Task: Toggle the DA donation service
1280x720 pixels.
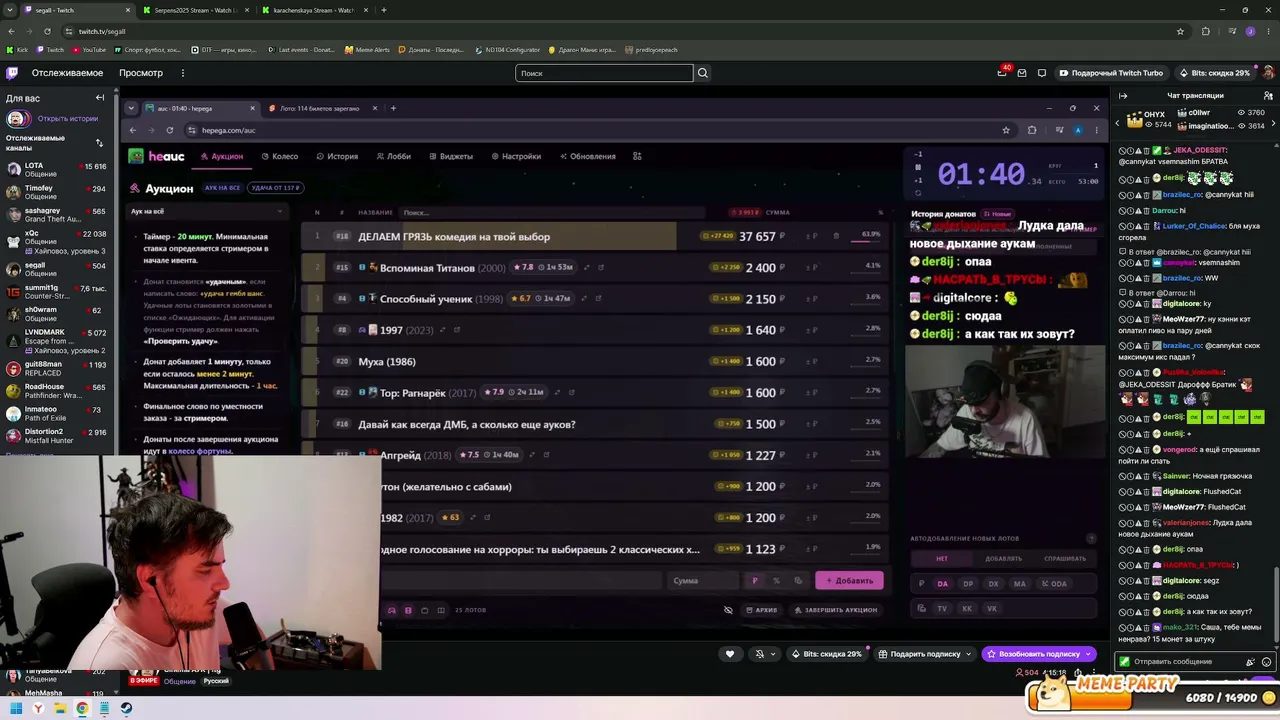Action: (942, 584)
